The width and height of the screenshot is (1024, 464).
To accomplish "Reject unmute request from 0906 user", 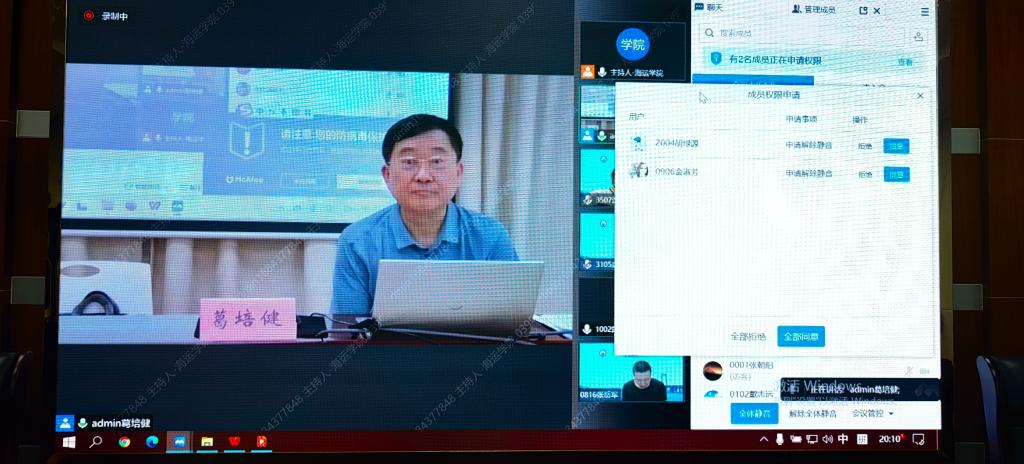I will (864, 174).
